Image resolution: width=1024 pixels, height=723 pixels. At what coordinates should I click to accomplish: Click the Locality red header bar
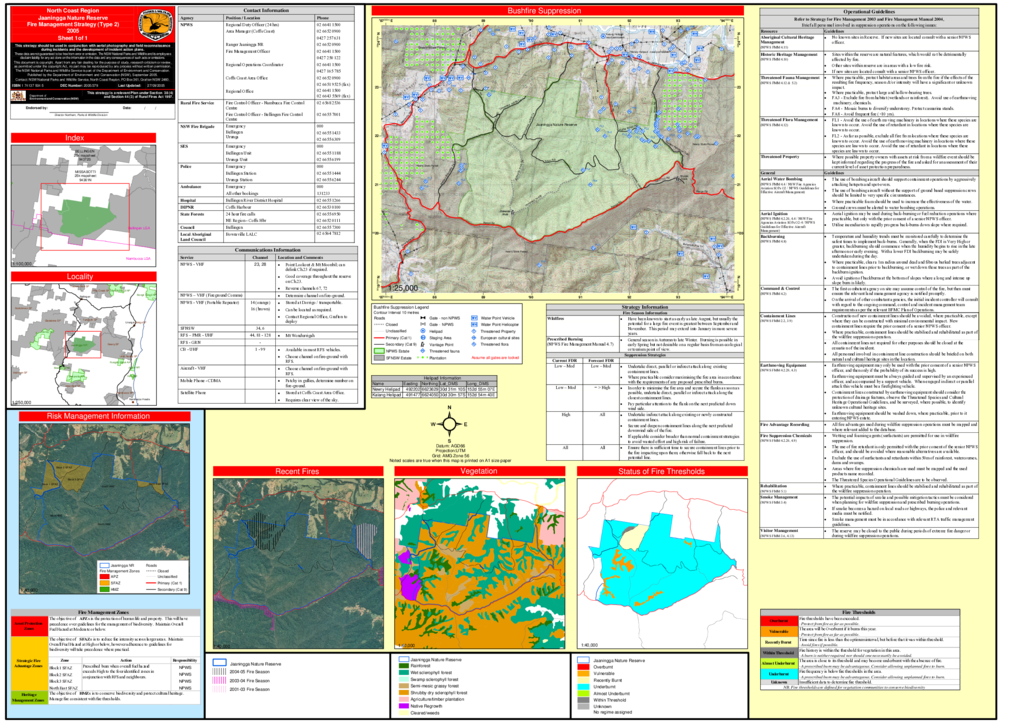84,276
